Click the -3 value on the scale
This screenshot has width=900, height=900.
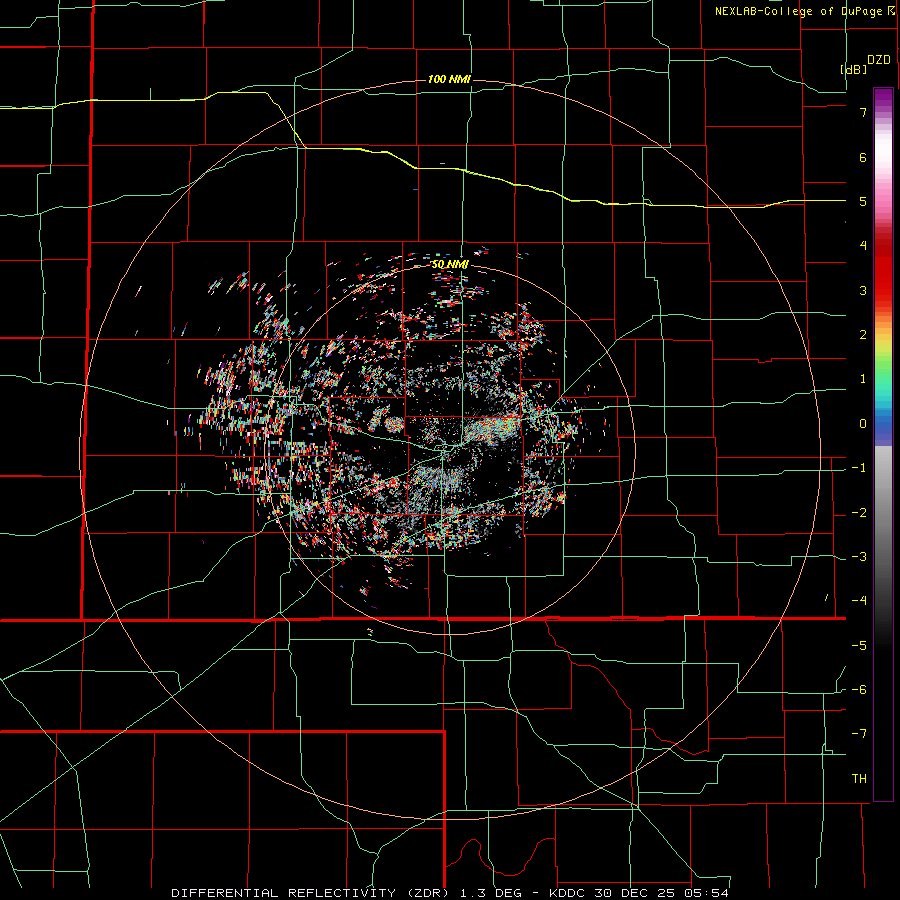tap(859, 557)
